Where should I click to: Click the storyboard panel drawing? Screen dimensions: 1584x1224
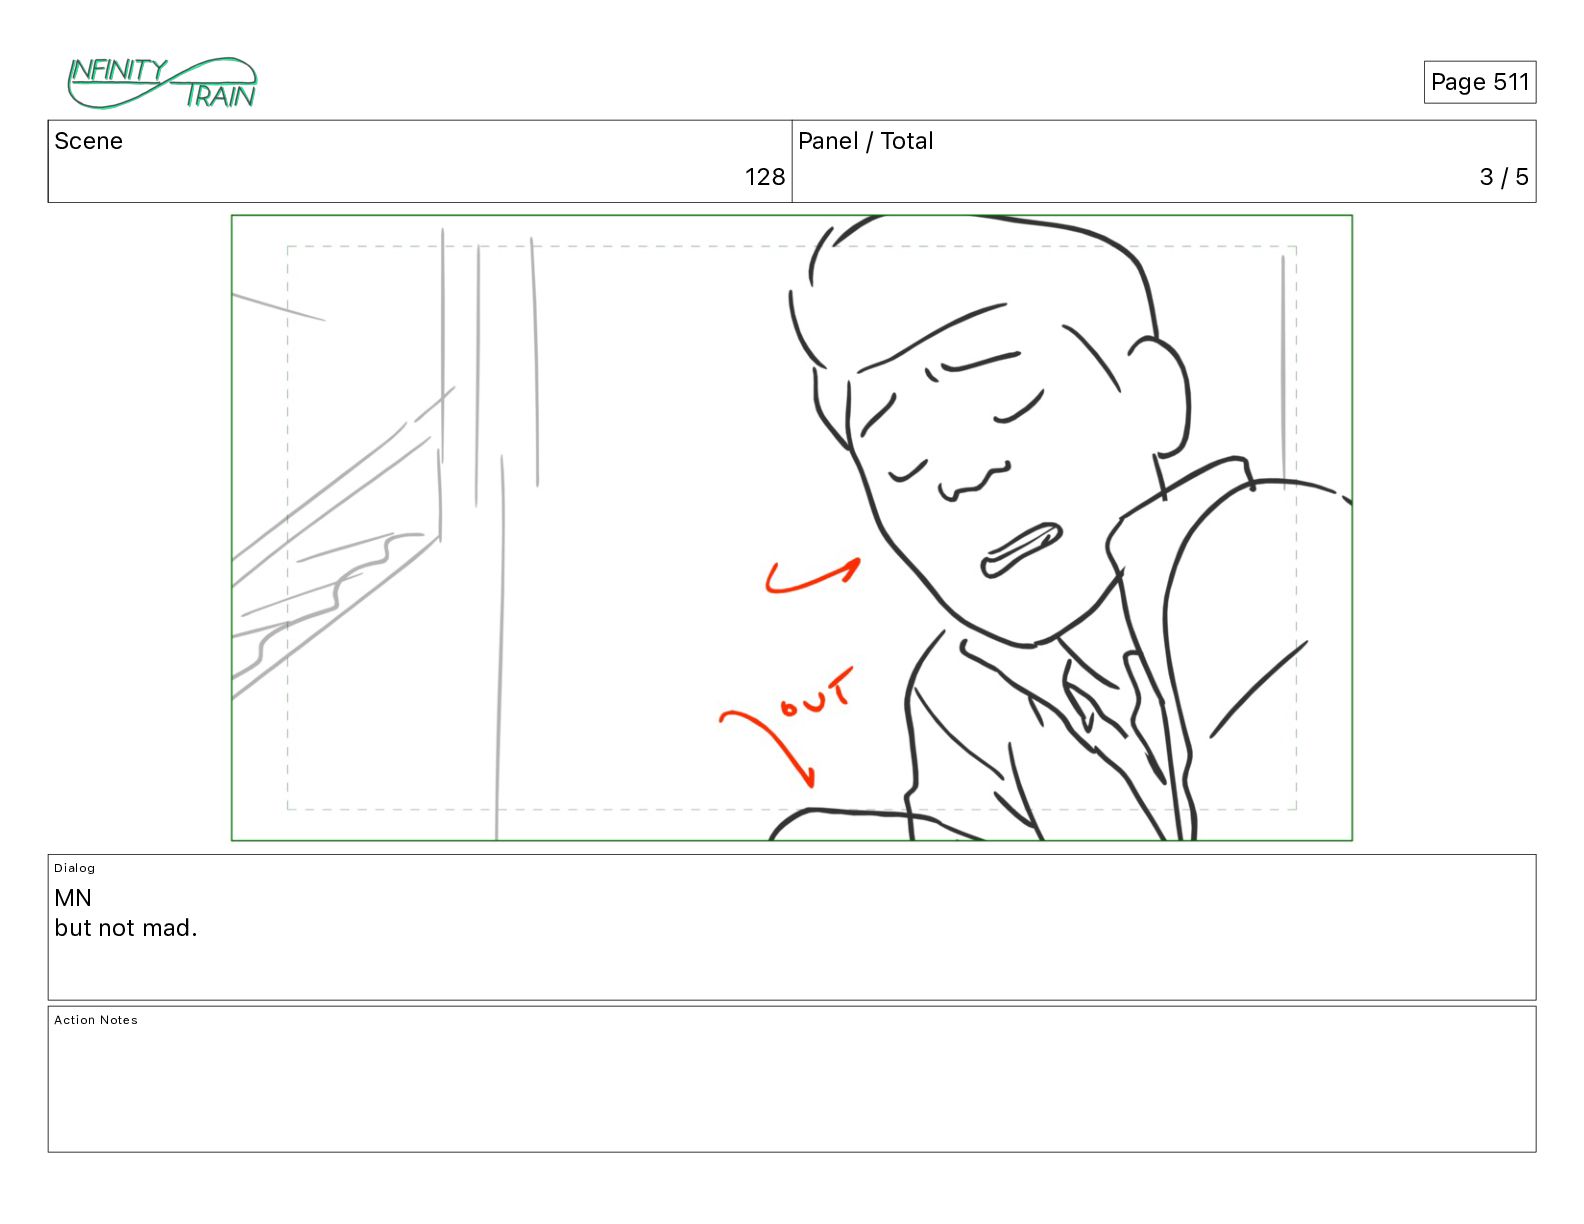coord(792,528)
